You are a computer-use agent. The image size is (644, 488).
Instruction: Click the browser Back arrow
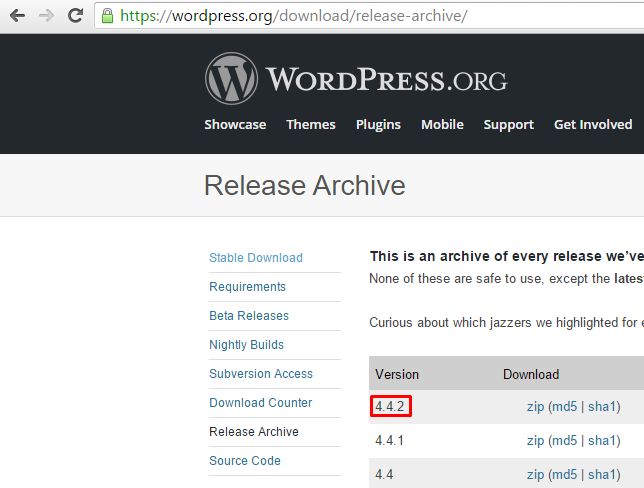[x=17, y=16]
